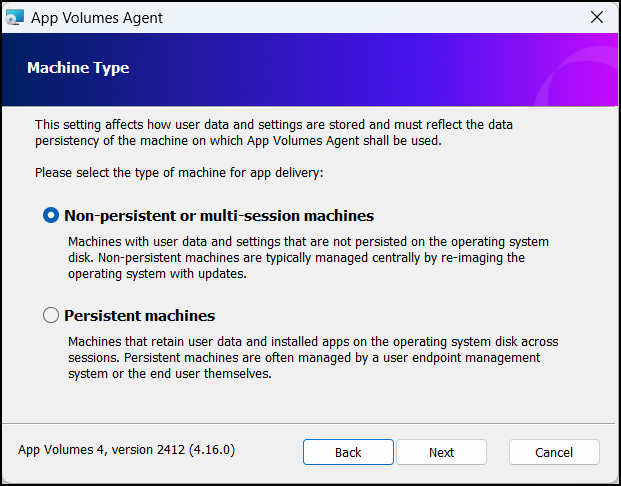Click the paragraph 'This setting affects how user data'
Screen dimensions: 621x486
click(x=274, y=133)
